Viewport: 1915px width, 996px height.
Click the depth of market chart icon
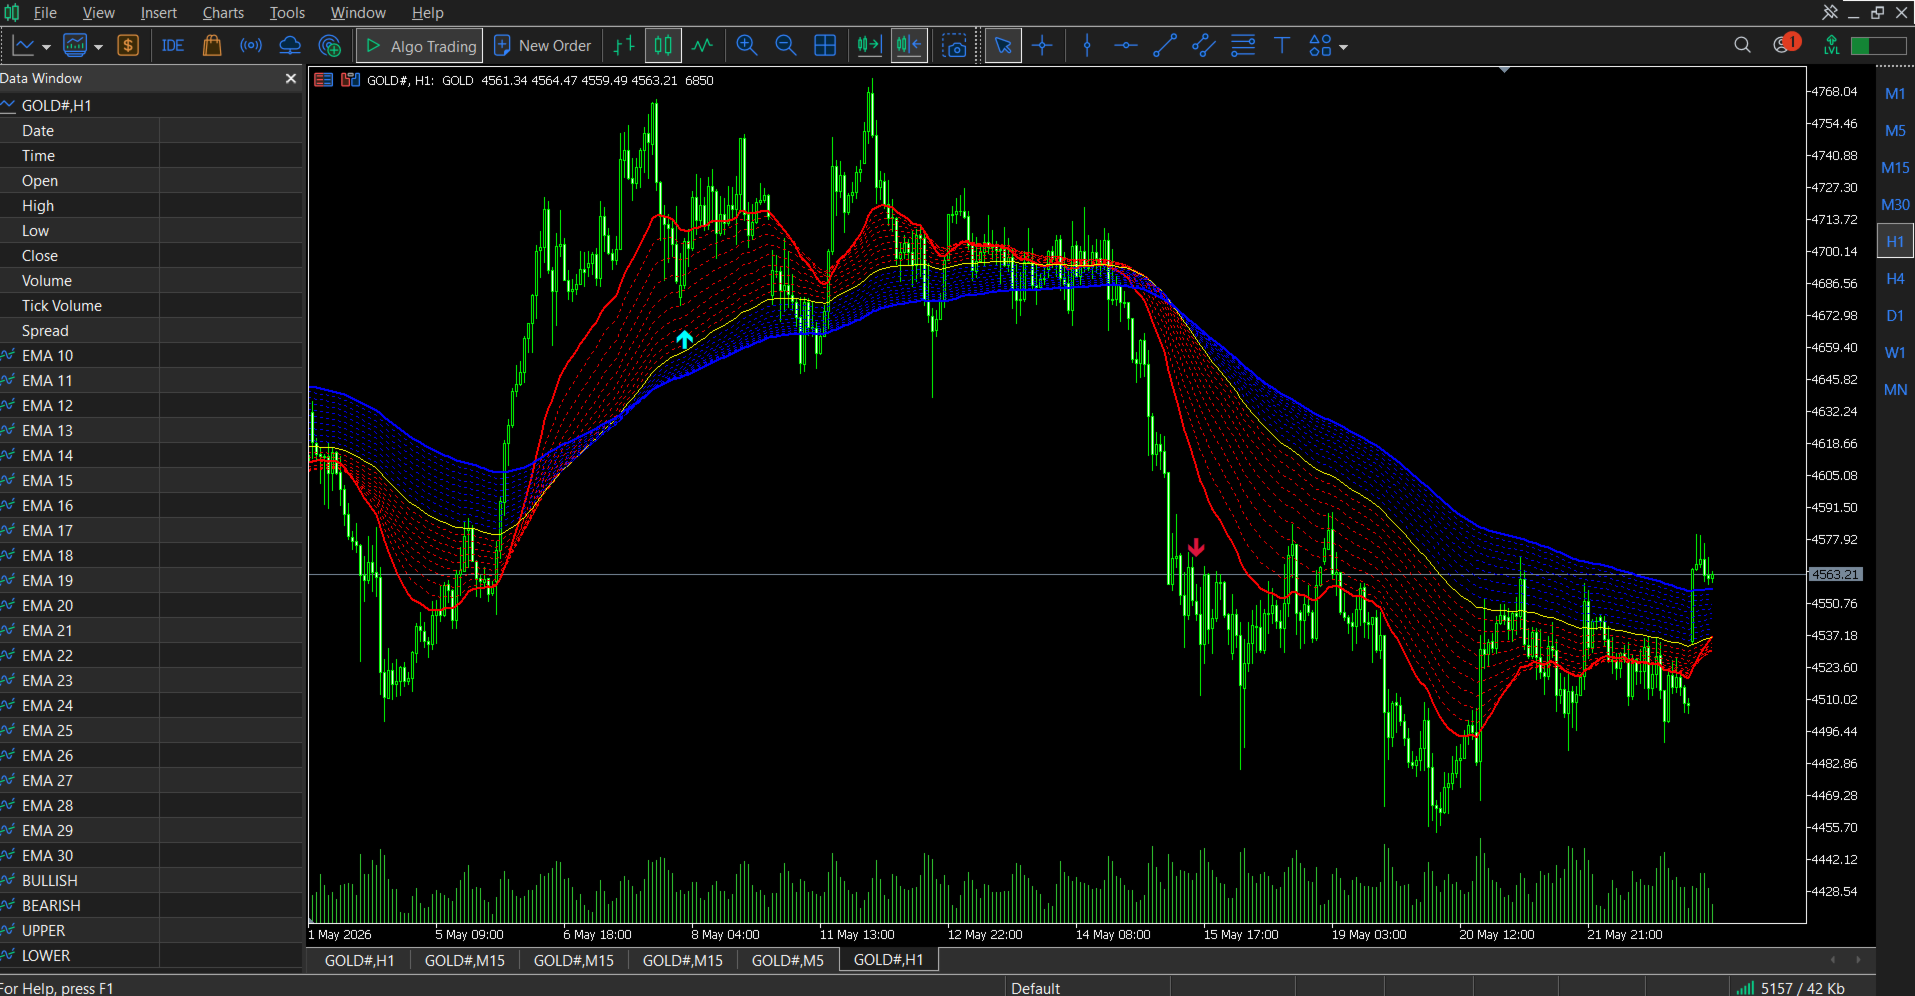[350, 80]
